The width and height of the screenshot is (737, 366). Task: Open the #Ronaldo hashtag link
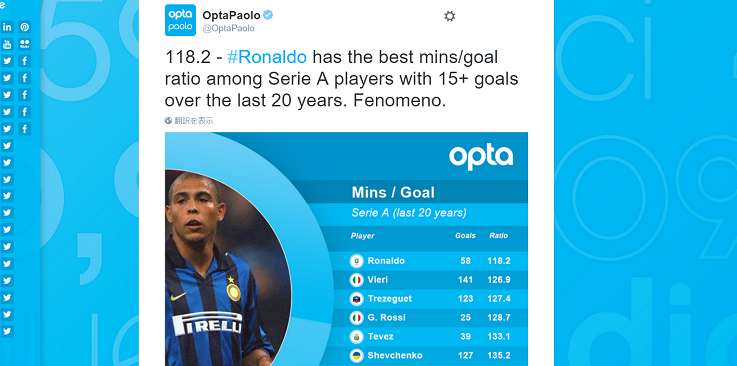(267, 58)
